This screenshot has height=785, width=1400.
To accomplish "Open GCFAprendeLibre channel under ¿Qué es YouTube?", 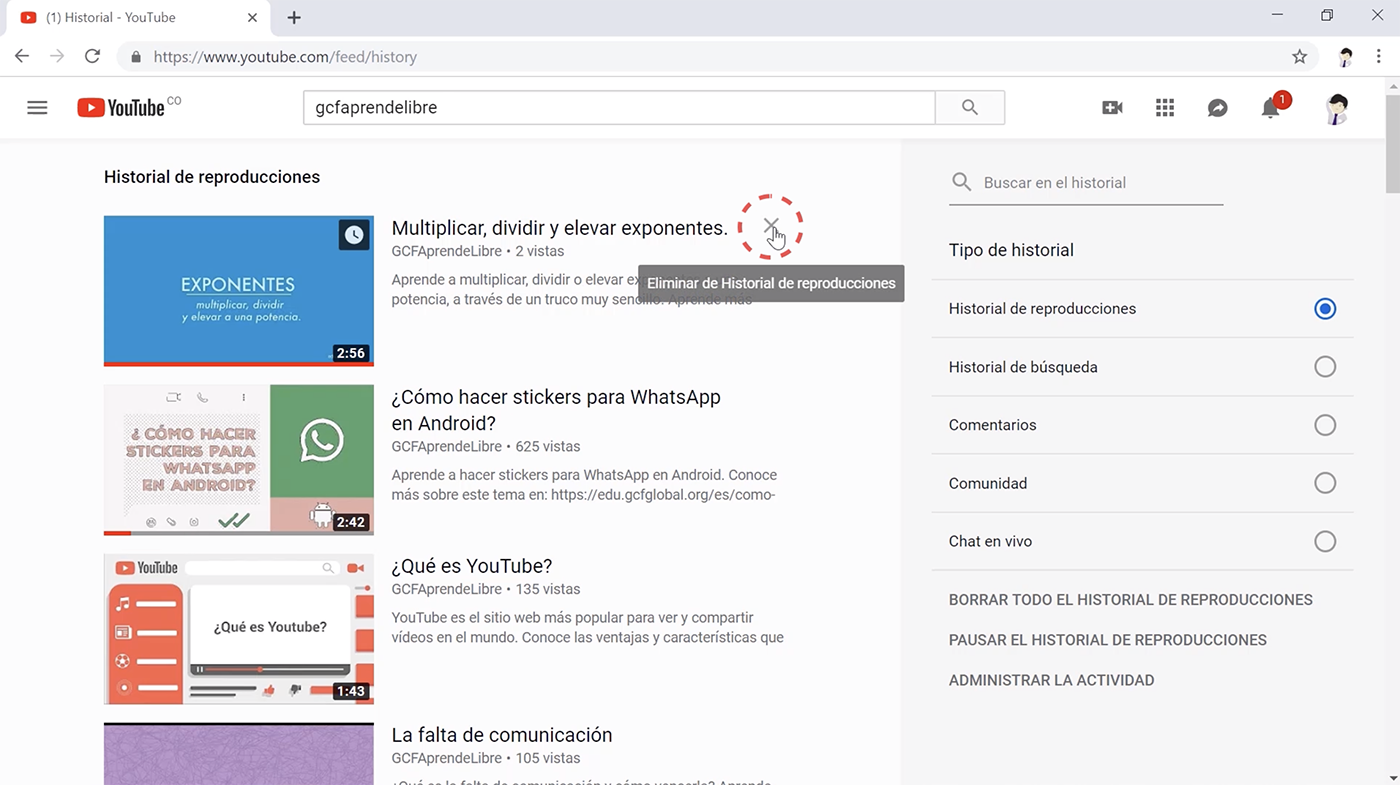I will coord(447,589).
